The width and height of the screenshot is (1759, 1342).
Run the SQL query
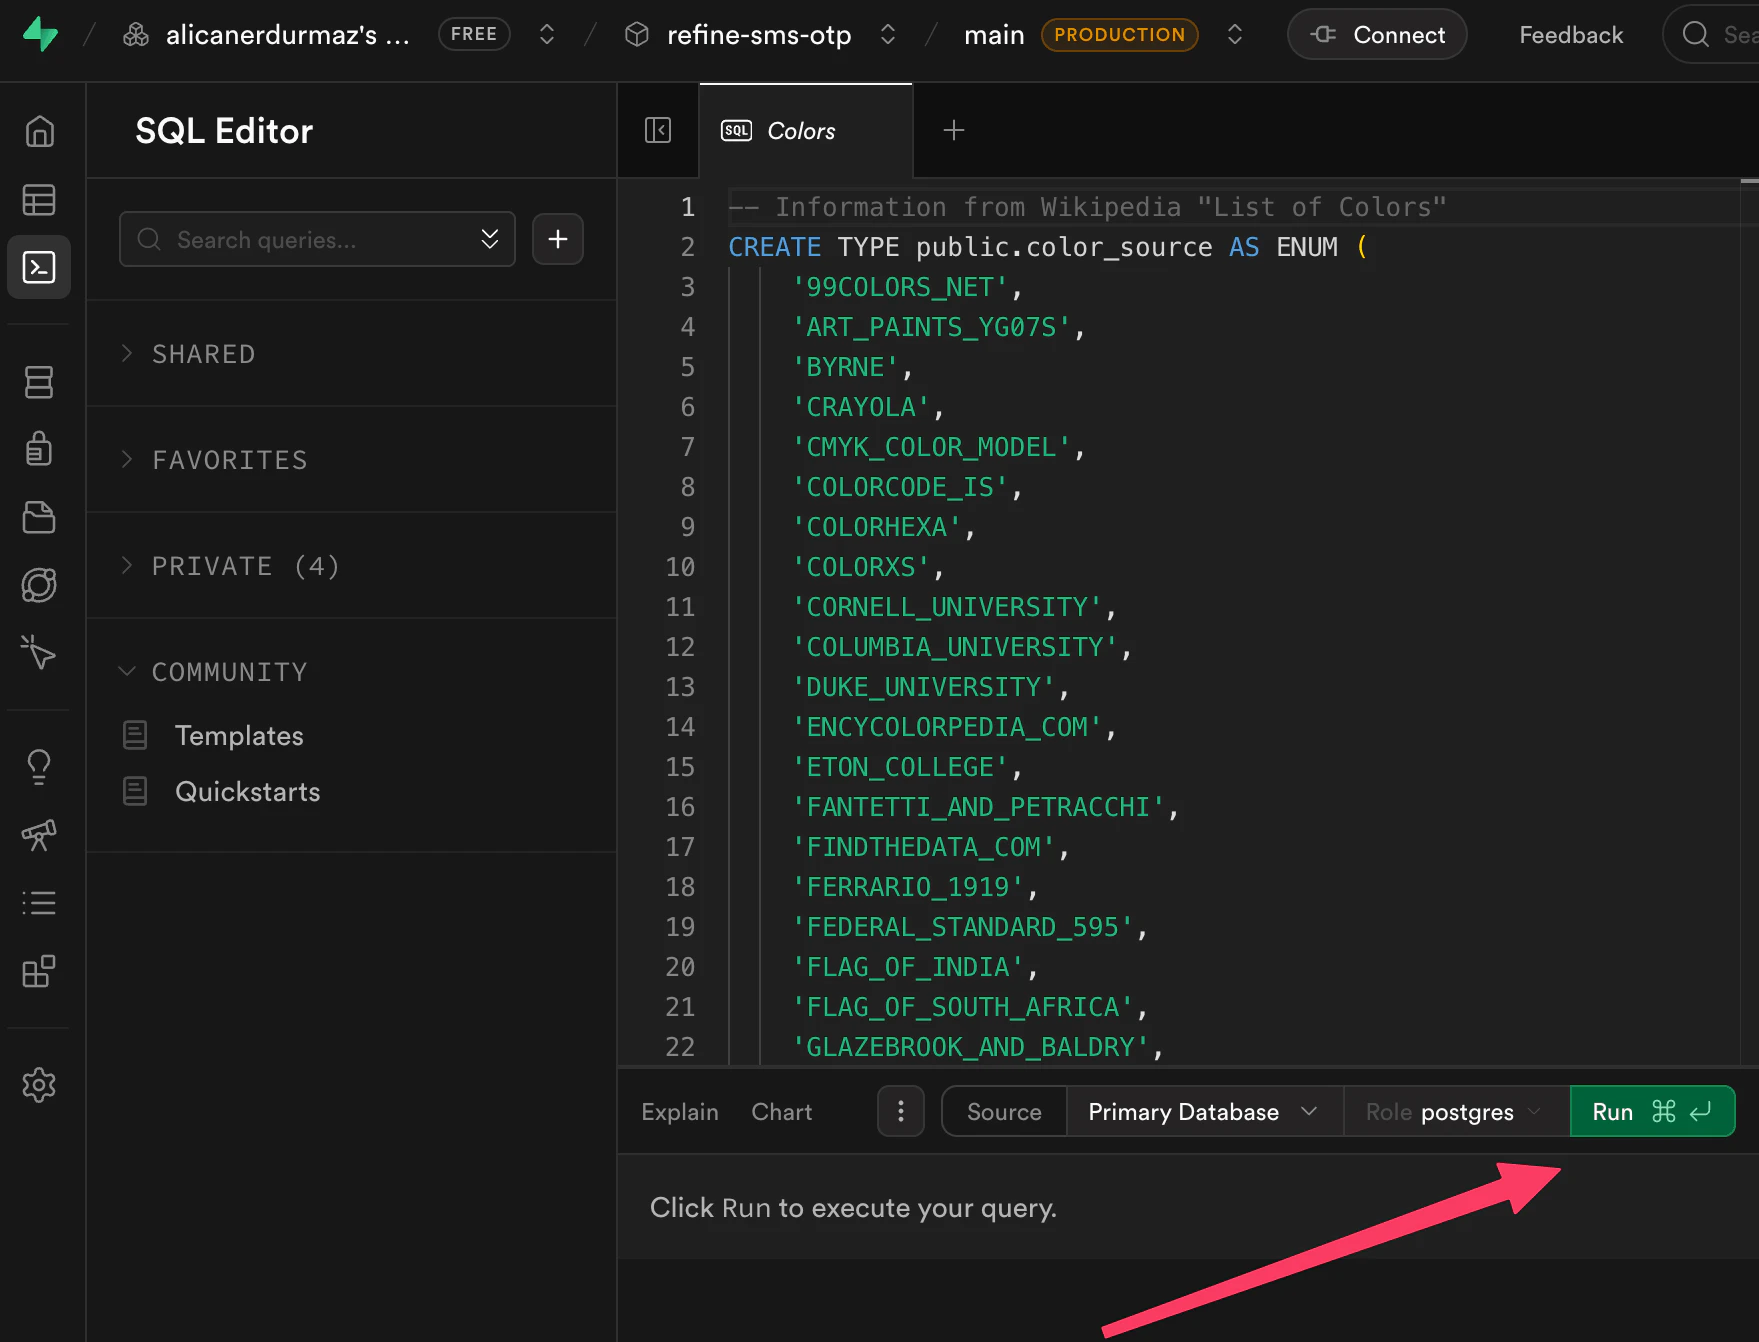[x=1651, y=1112]
